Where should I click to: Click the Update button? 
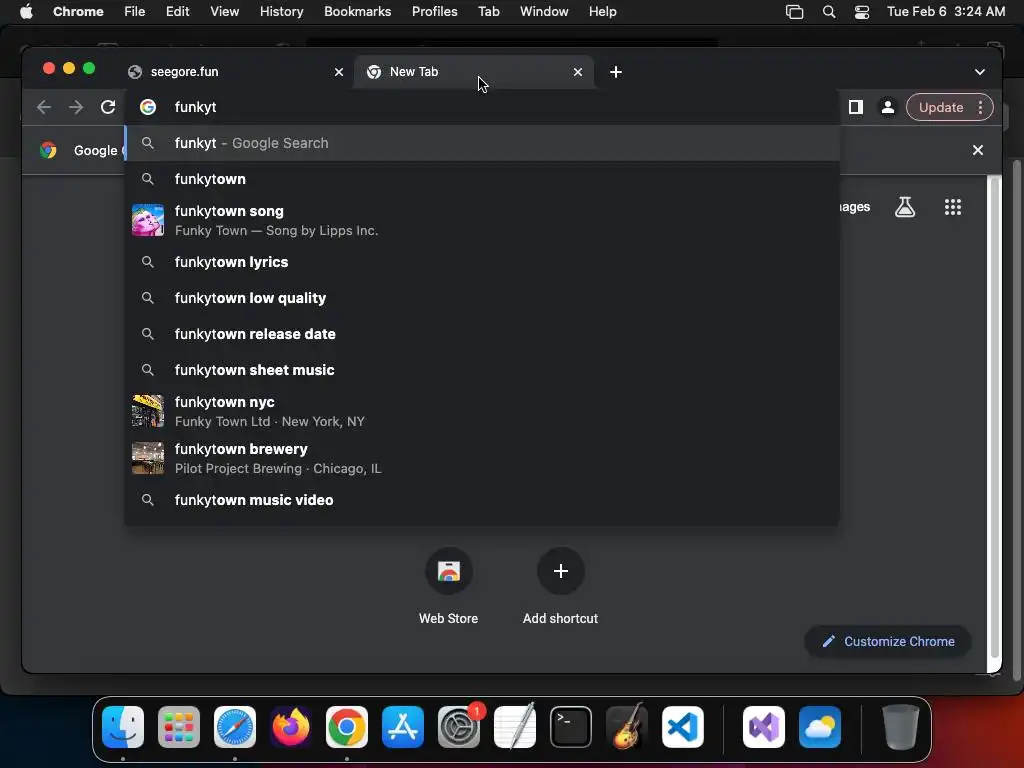(x=940, y=107)
